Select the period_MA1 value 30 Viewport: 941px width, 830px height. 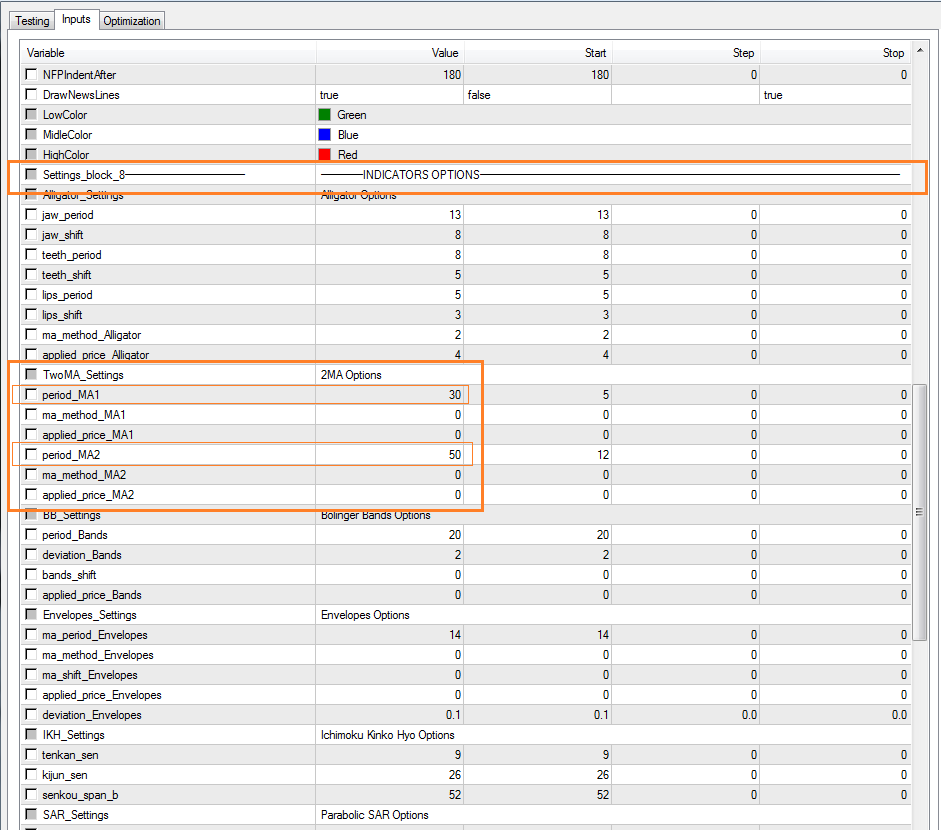click(x=455, y=395)
